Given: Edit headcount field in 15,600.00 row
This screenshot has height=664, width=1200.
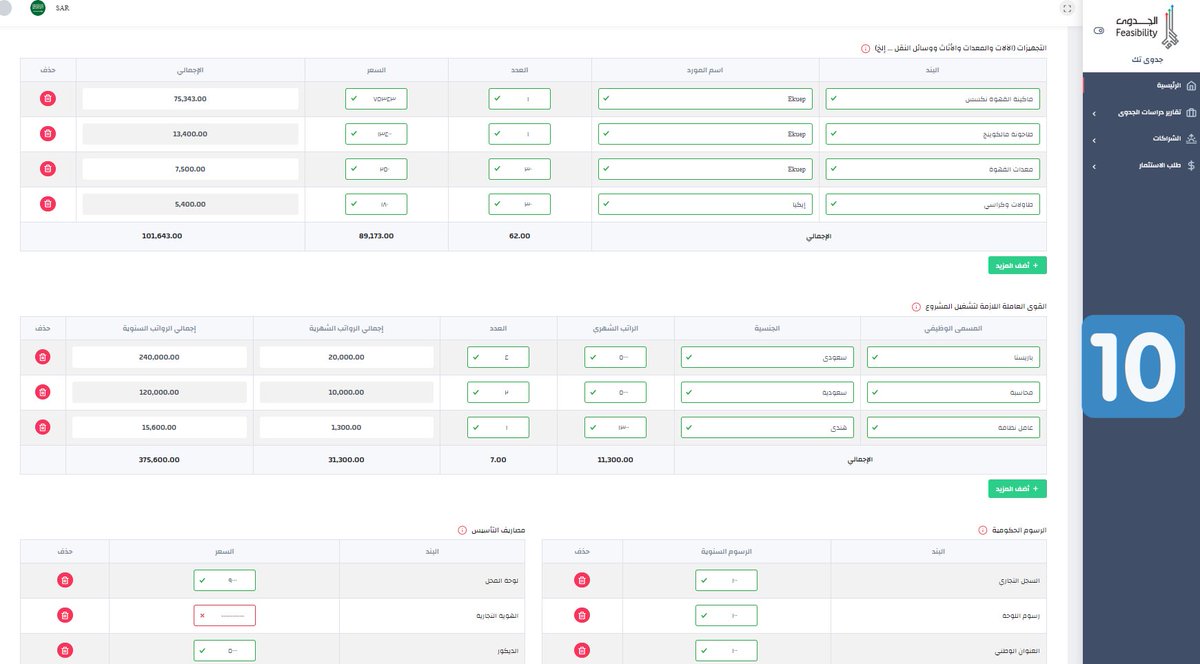Looking at the screenshot, I should coord(498,427).
